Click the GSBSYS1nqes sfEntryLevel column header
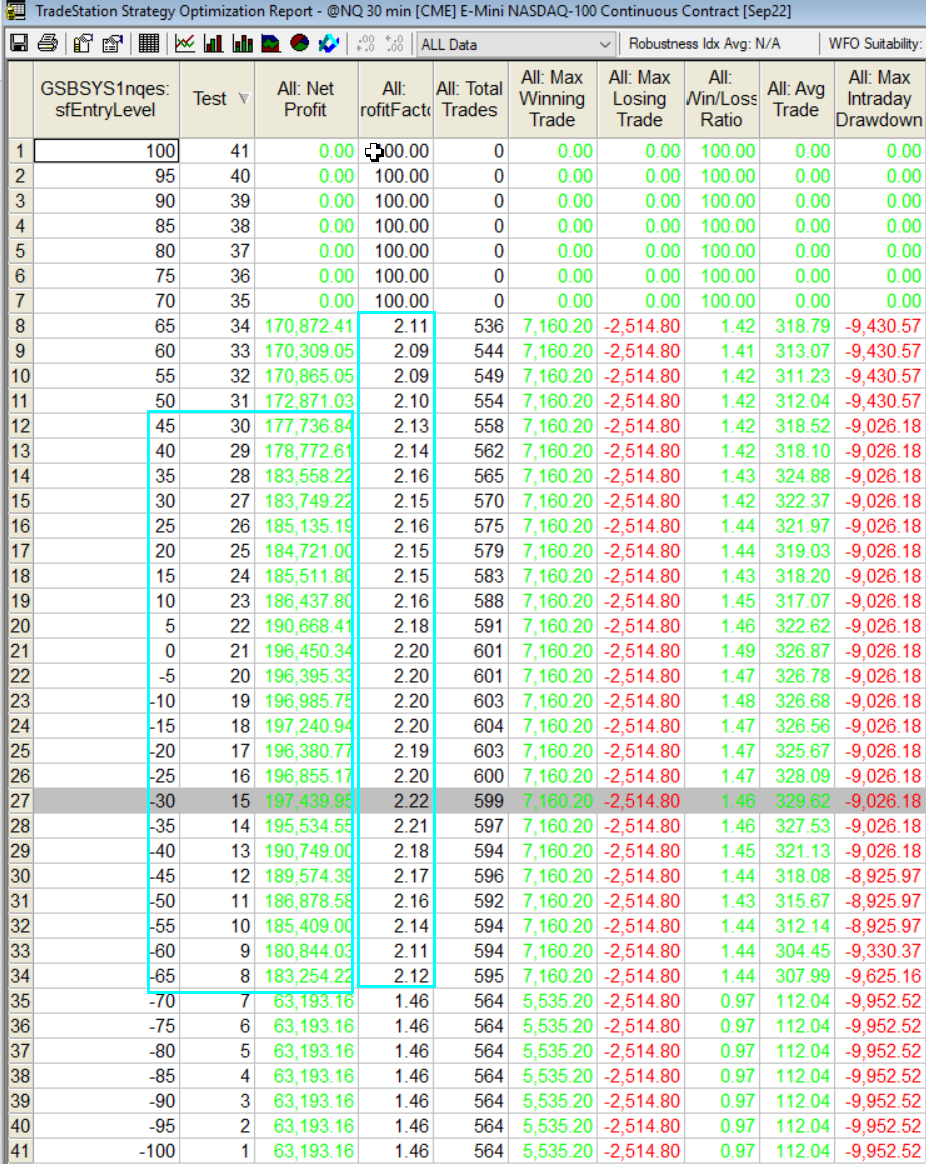This screenshot has height=1164, width=926. point(106,99)
